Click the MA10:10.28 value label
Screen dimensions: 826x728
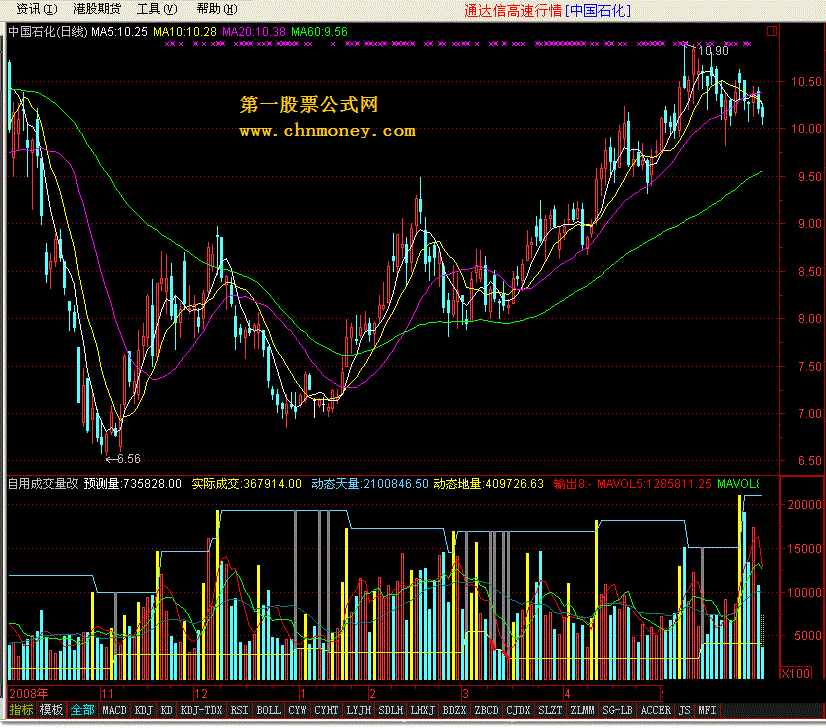pos(185,32)
